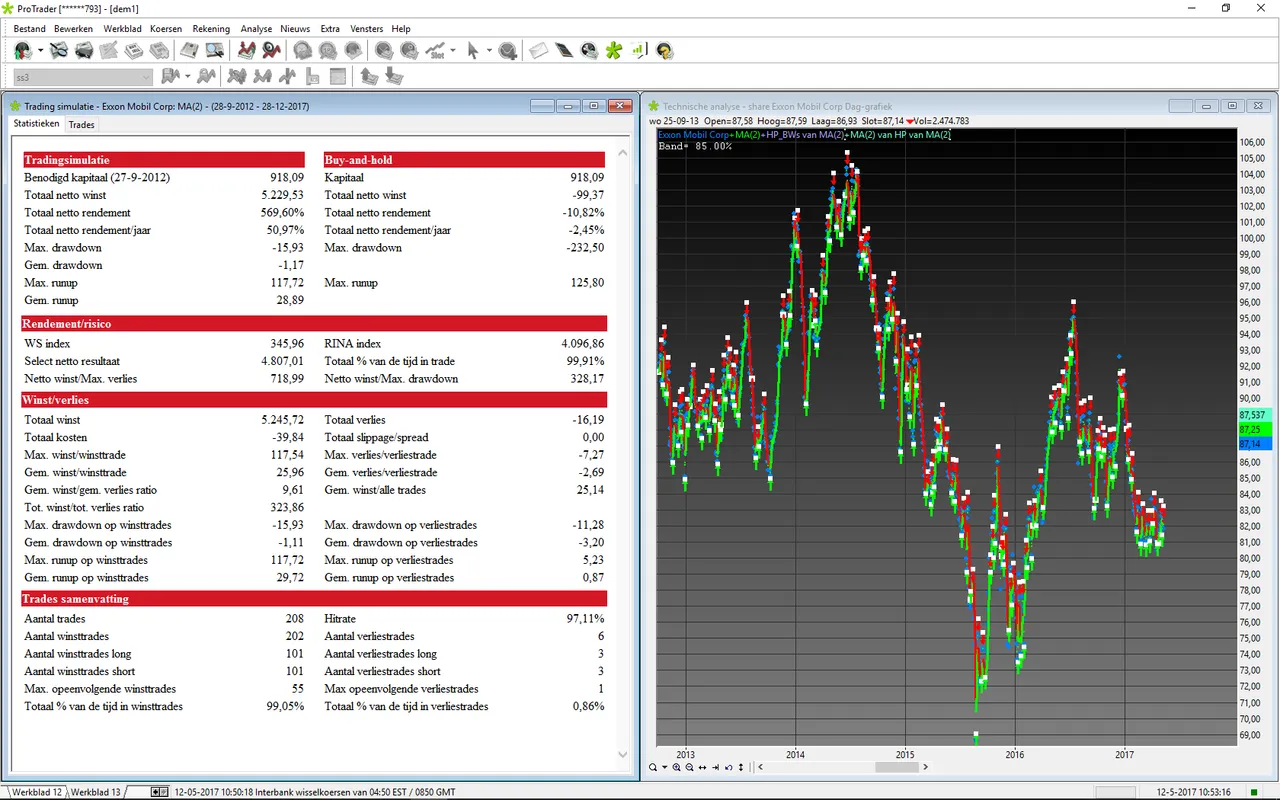Click the worksheet add icons in status bar

pyautogui.click(x=159, y=792)
